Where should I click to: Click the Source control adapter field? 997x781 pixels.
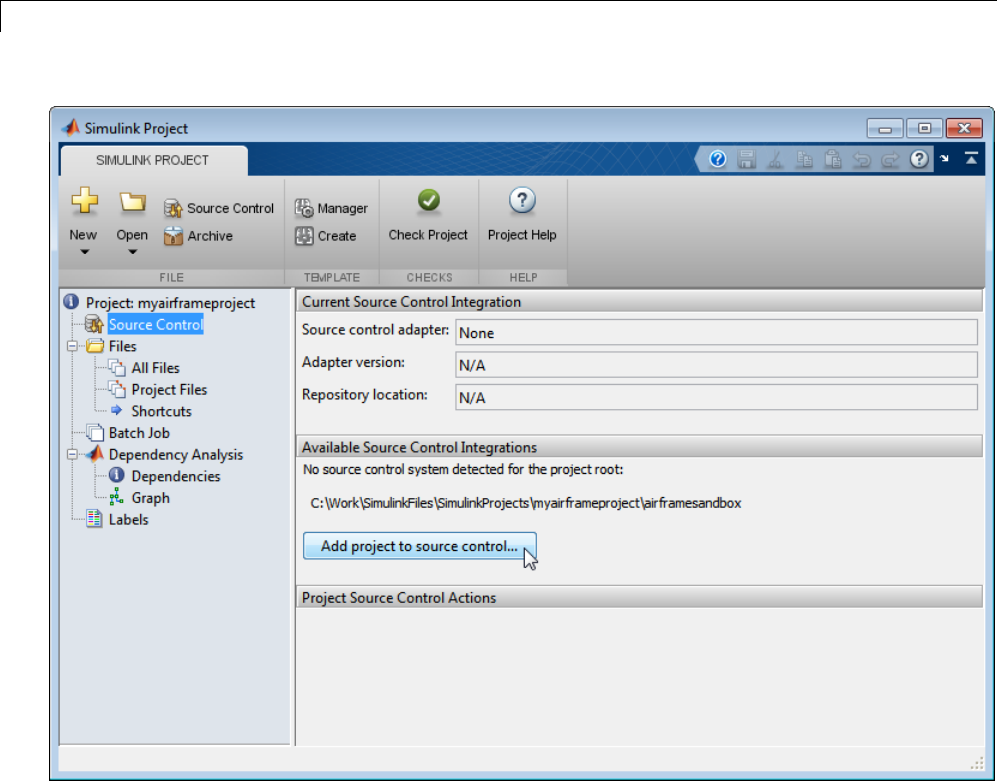click(x=717, y=333)
